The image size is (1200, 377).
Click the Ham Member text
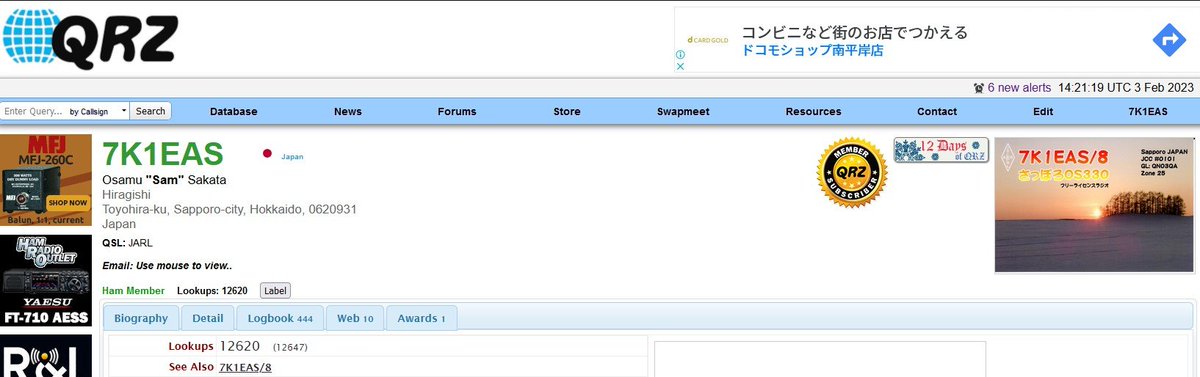pos(133,290)
